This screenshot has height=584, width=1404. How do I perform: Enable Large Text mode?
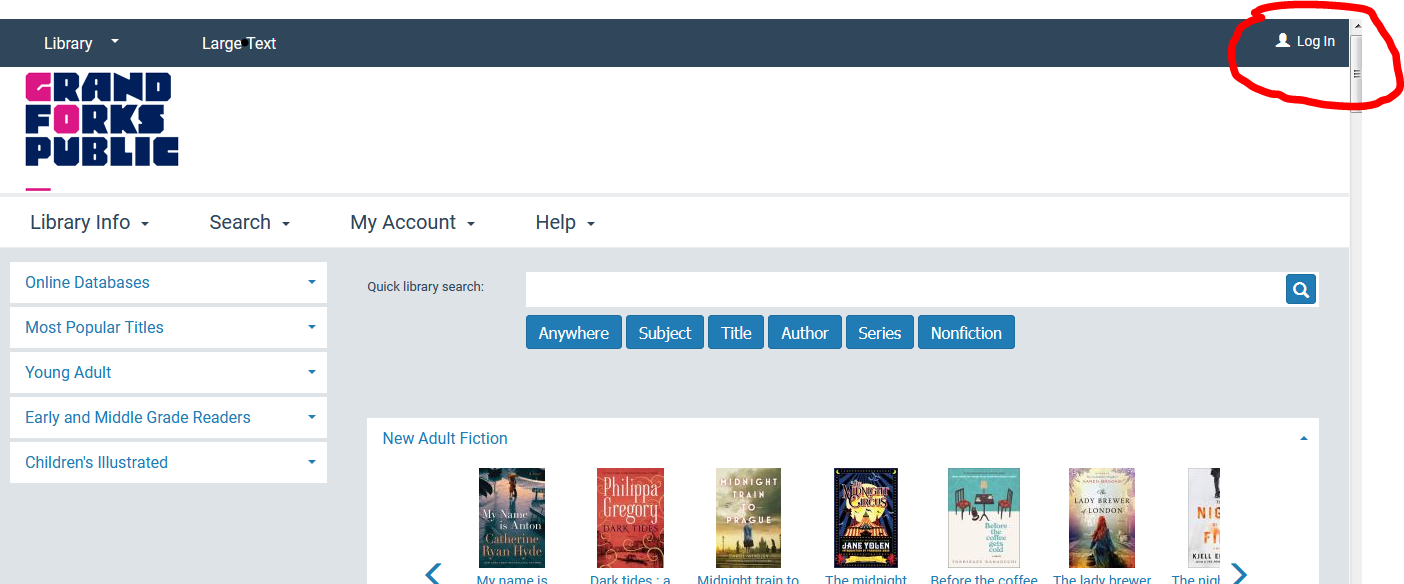click(238, 43)
